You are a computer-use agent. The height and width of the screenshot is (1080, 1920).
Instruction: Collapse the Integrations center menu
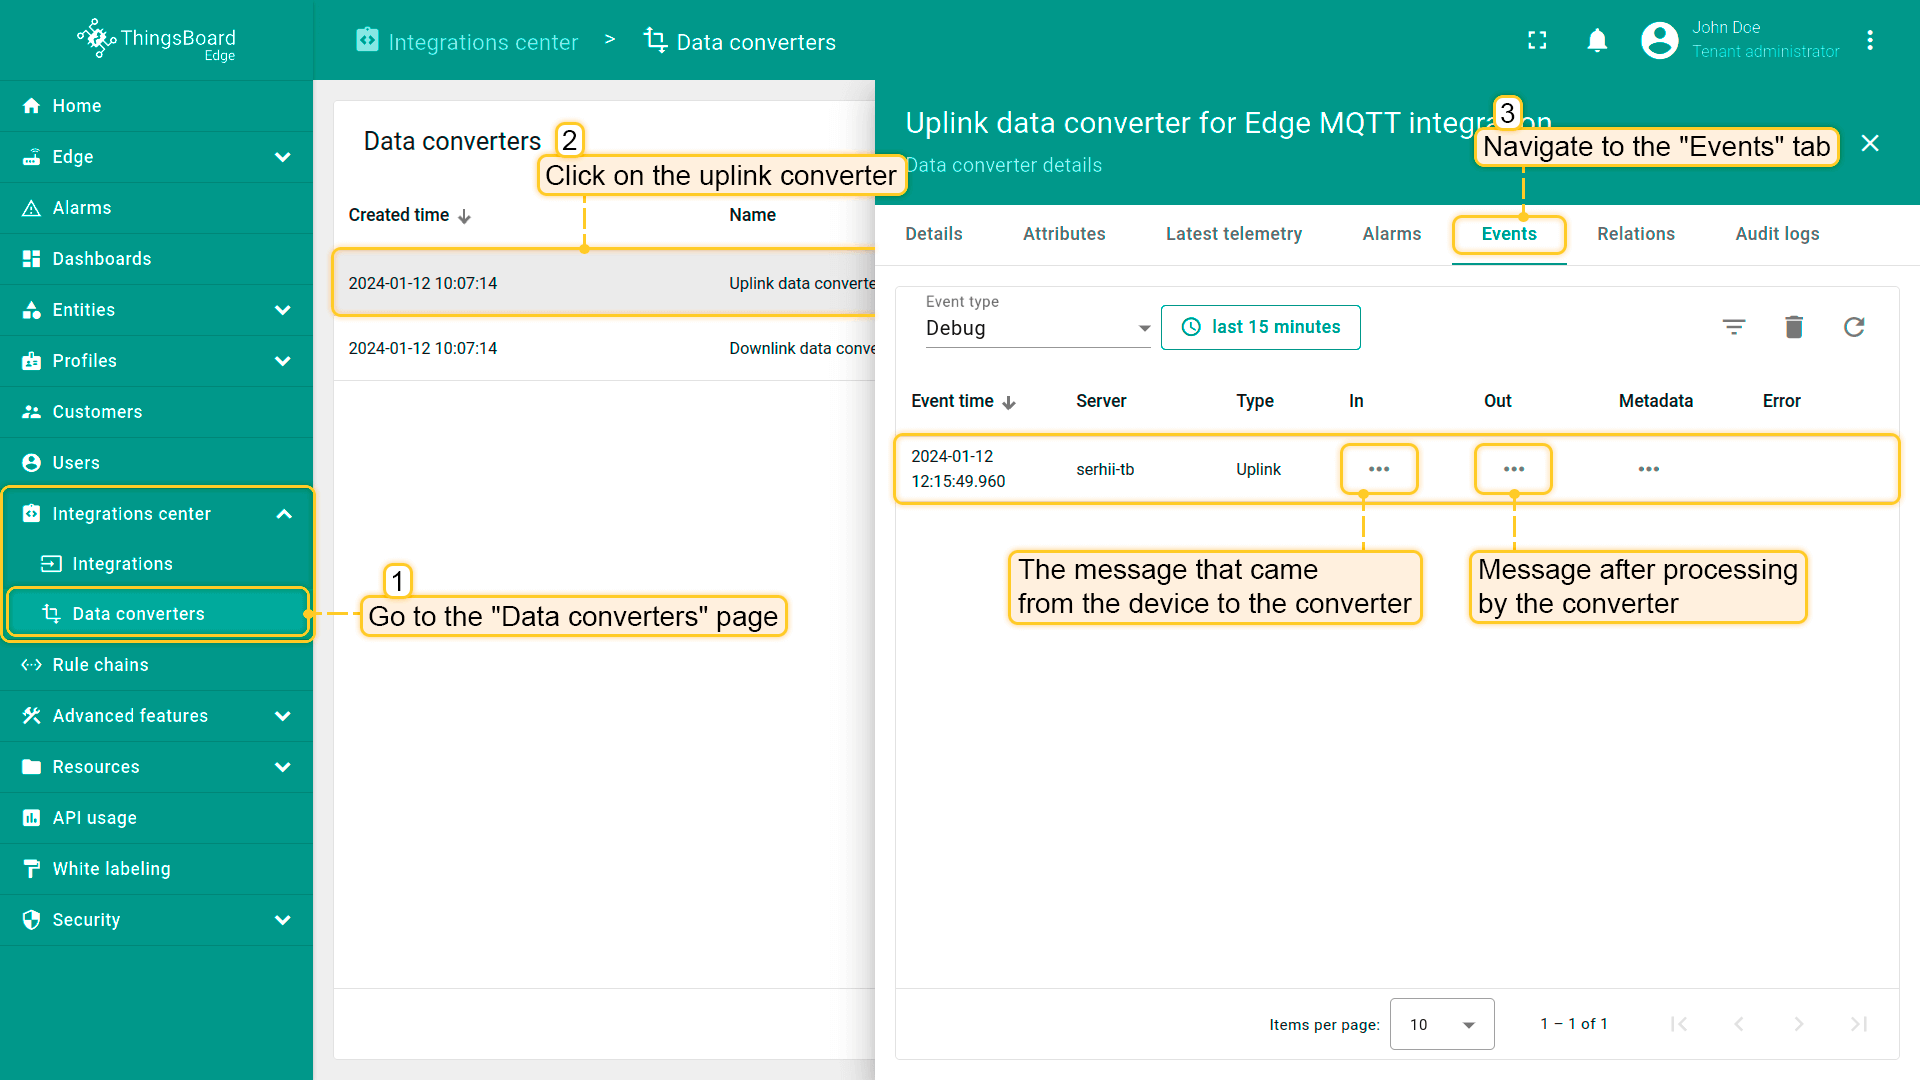pos(283,514)
